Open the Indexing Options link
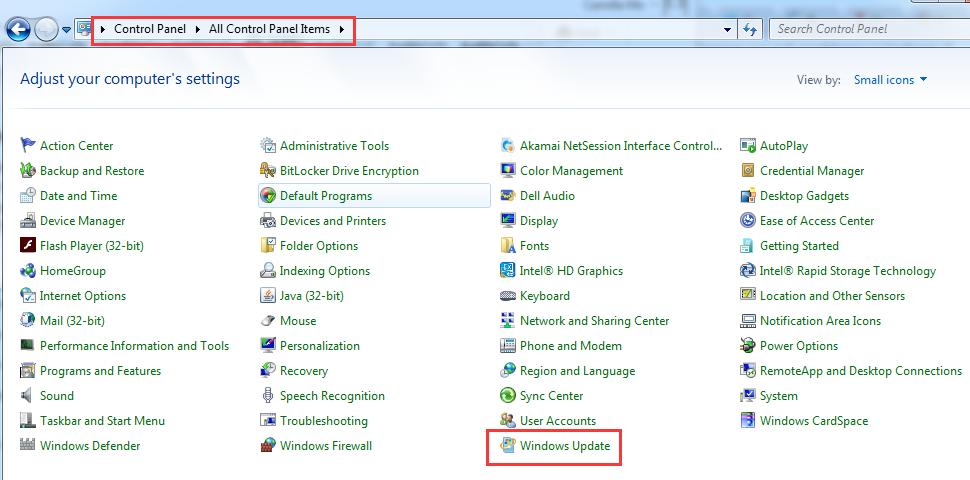 325,271
